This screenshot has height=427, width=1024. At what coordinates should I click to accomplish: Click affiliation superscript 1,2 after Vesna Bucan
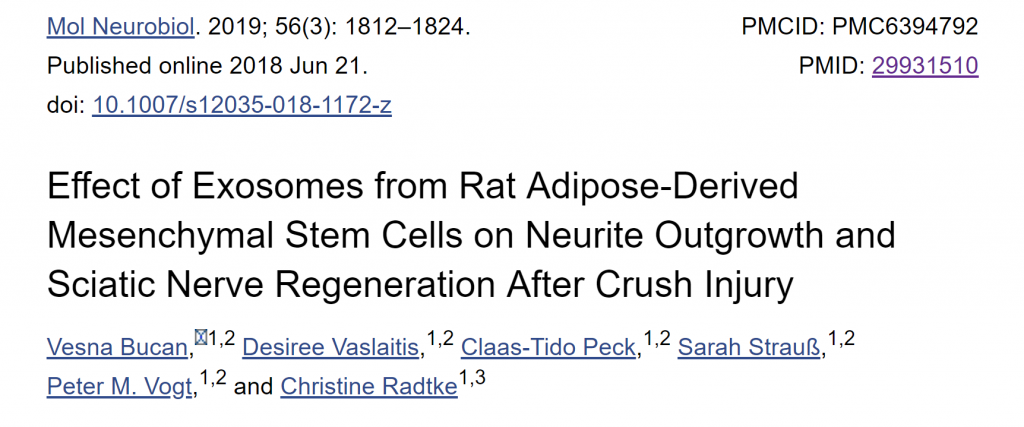click(221, 340)
